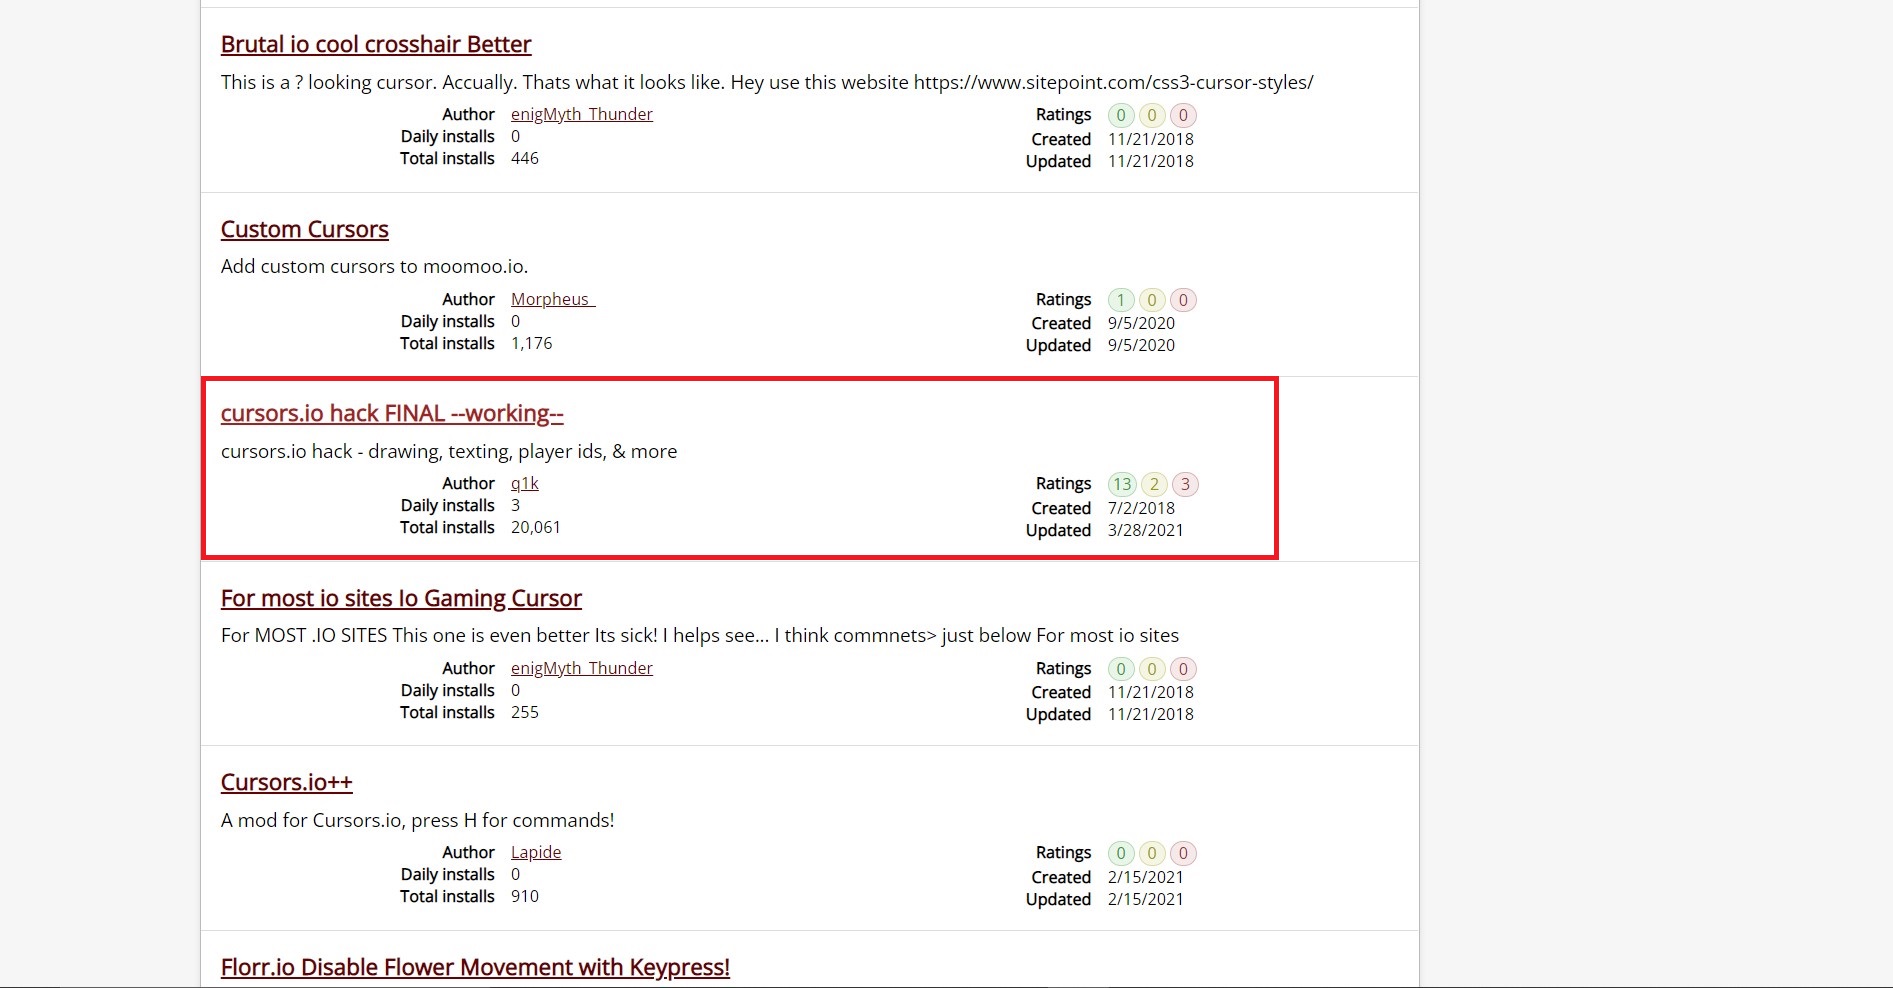Open the Cursors.io++ script page
The height and width of the screenshot is (988, 1893).
click(286, 783)
